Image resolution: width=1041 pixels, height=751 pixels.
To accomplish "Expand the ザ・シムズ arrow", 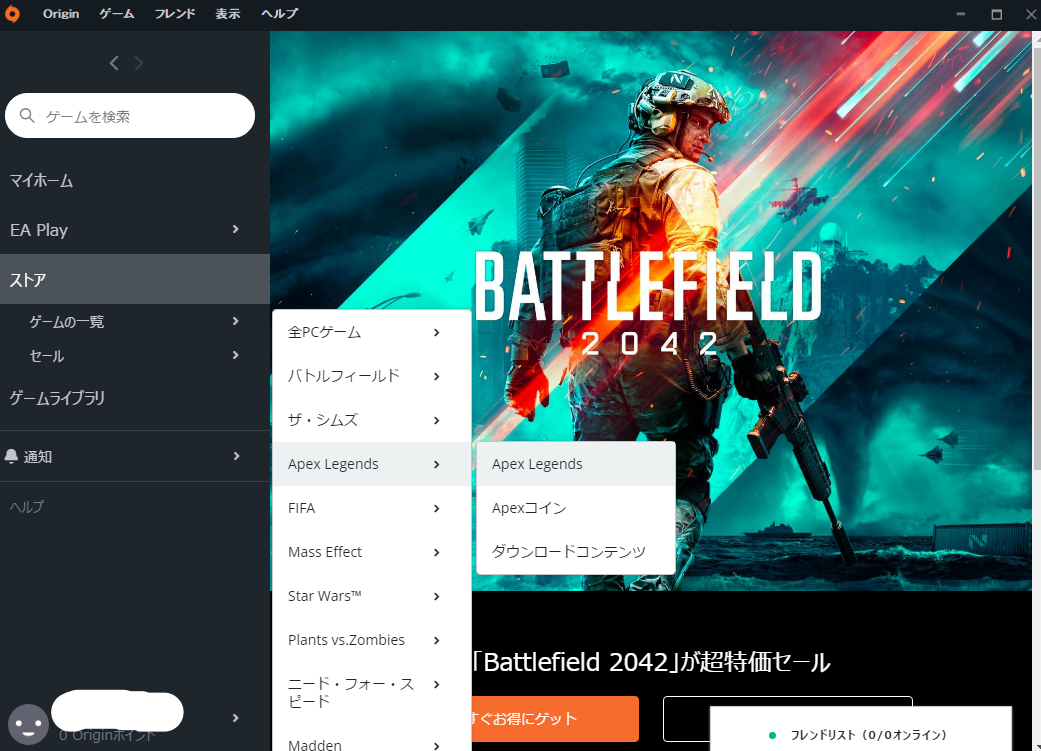I will [x=436, y=420].
